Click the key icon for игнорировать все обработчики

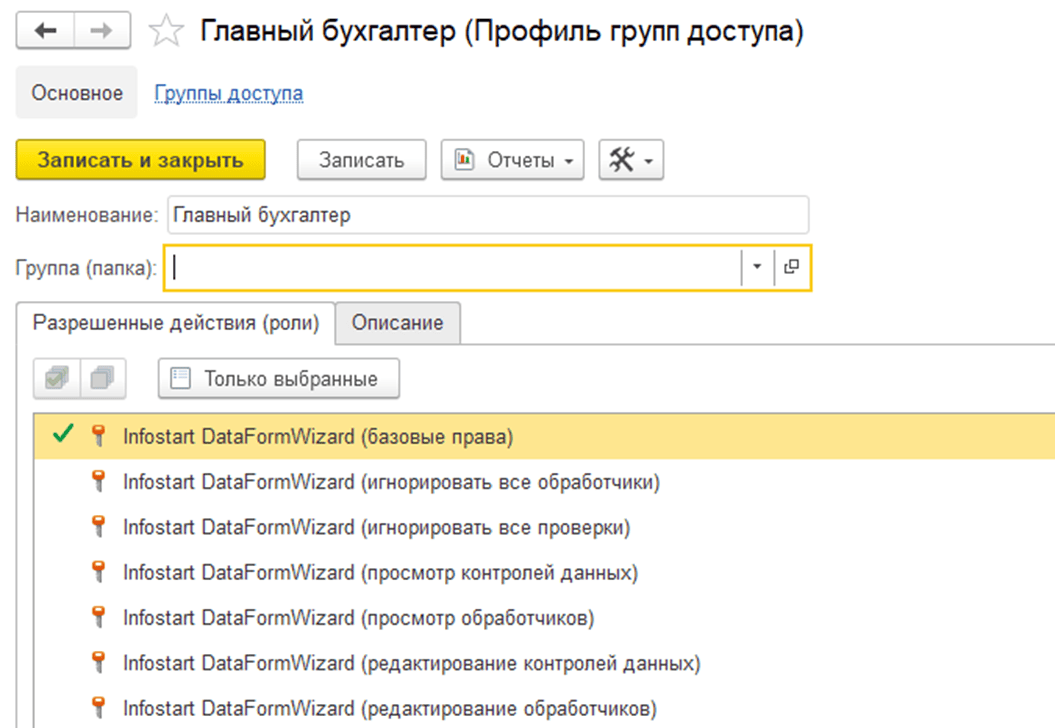tap(98, 482)
